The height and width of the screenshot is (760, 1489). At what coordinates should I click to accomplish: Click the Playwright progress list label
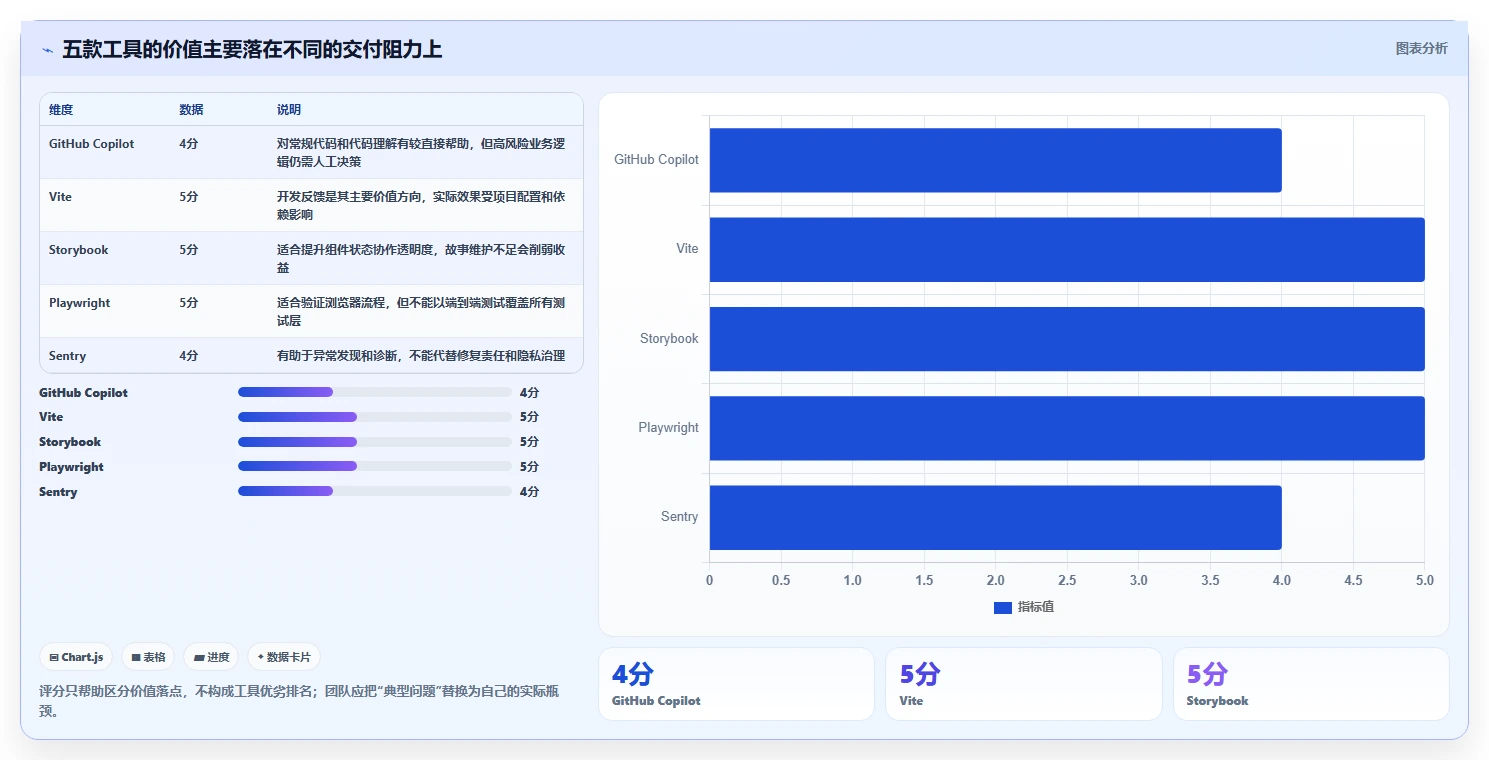tap(71, 467)
